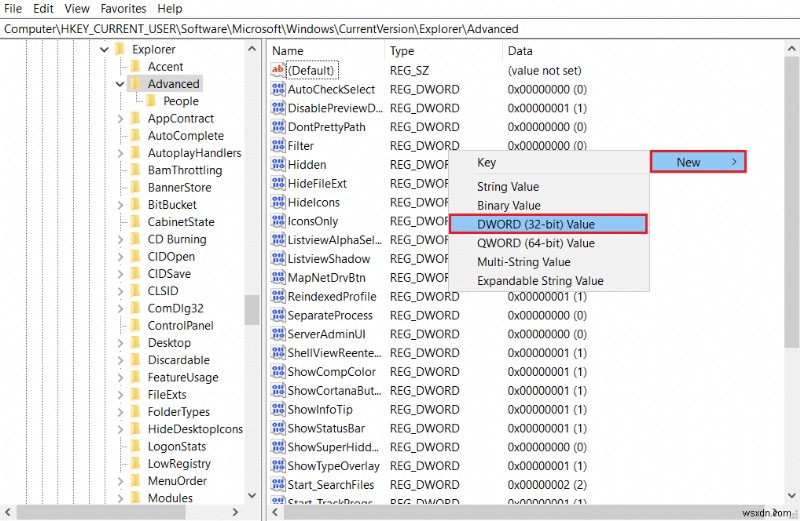The height and width of the screenshot is (521, 800).
Task: Collapse the Explorer tree node
Action: pyautogui.click(x=104, y=49)
